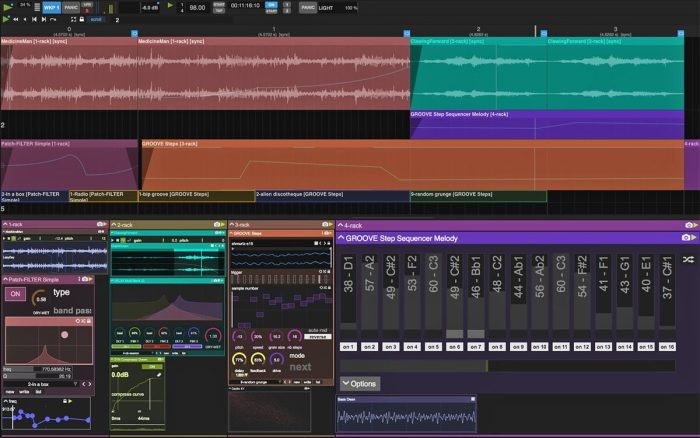
Task: Select the '1-bip groove [GROOVE Steps]' preset clip
Action: tap(197, 196)
